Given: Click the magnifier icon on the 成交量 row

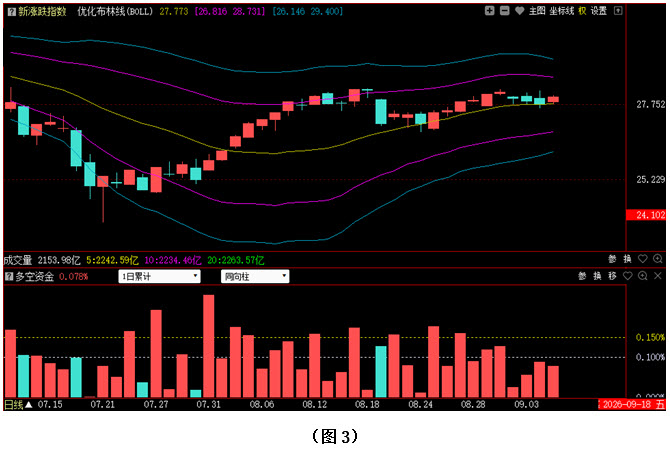Looking at the screenshot, I should pos(658,258).
